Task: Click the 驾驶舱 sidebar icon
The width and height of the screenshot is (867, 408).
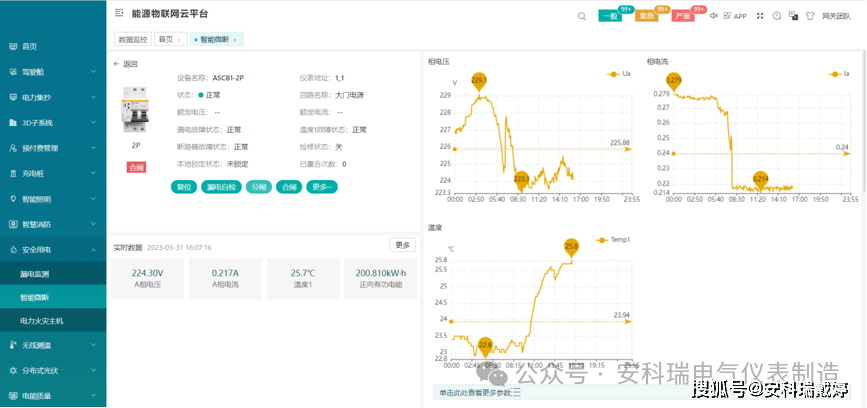Action: point(13,72)
